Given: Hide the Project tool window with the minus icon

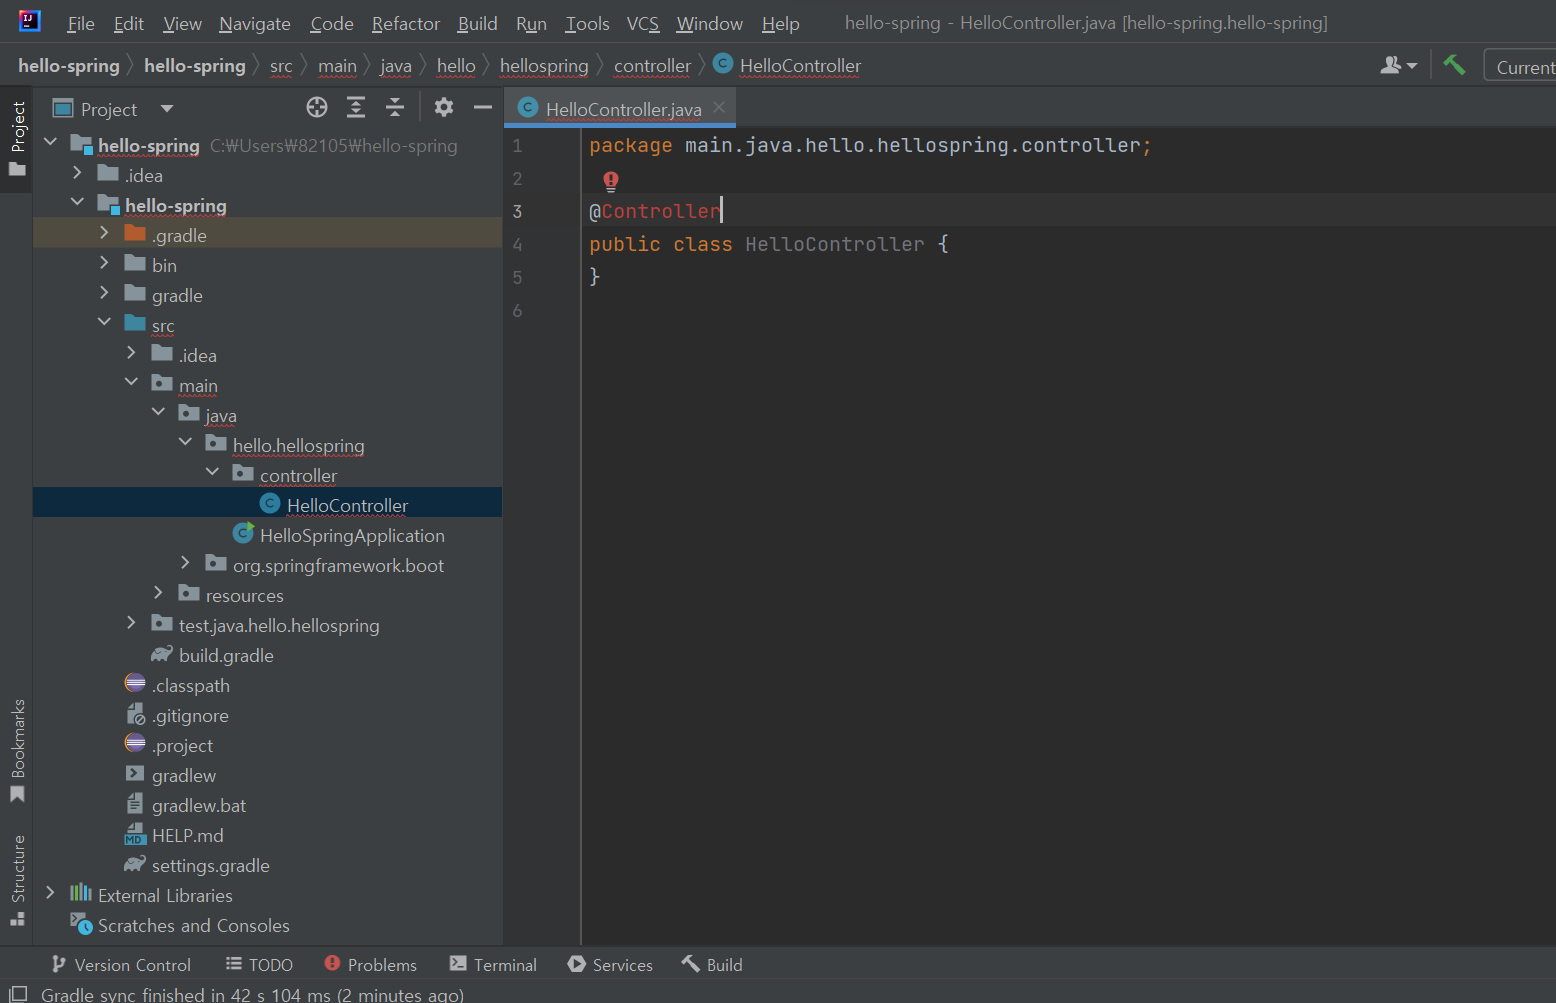Looking at the screenshot, I should tap(483, 107).
